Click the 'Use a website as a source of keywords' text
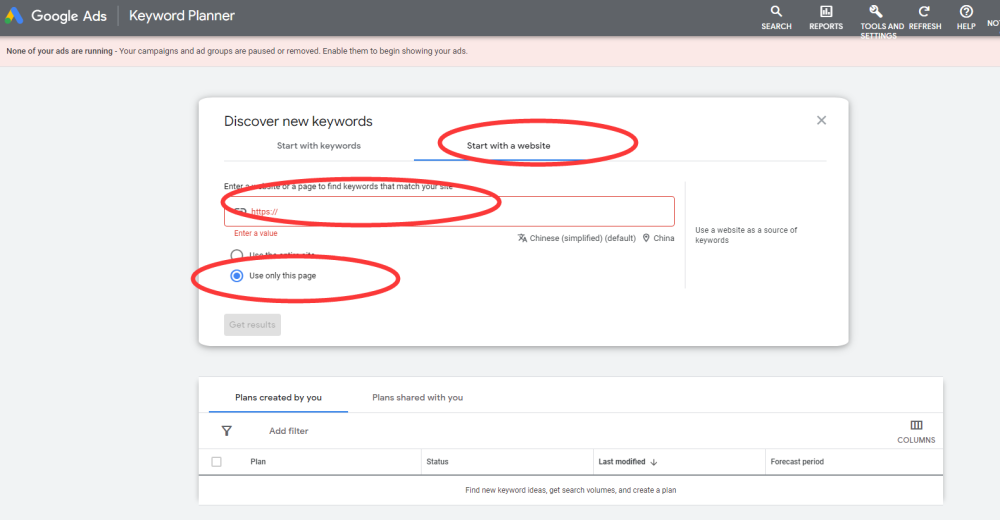 746,235
